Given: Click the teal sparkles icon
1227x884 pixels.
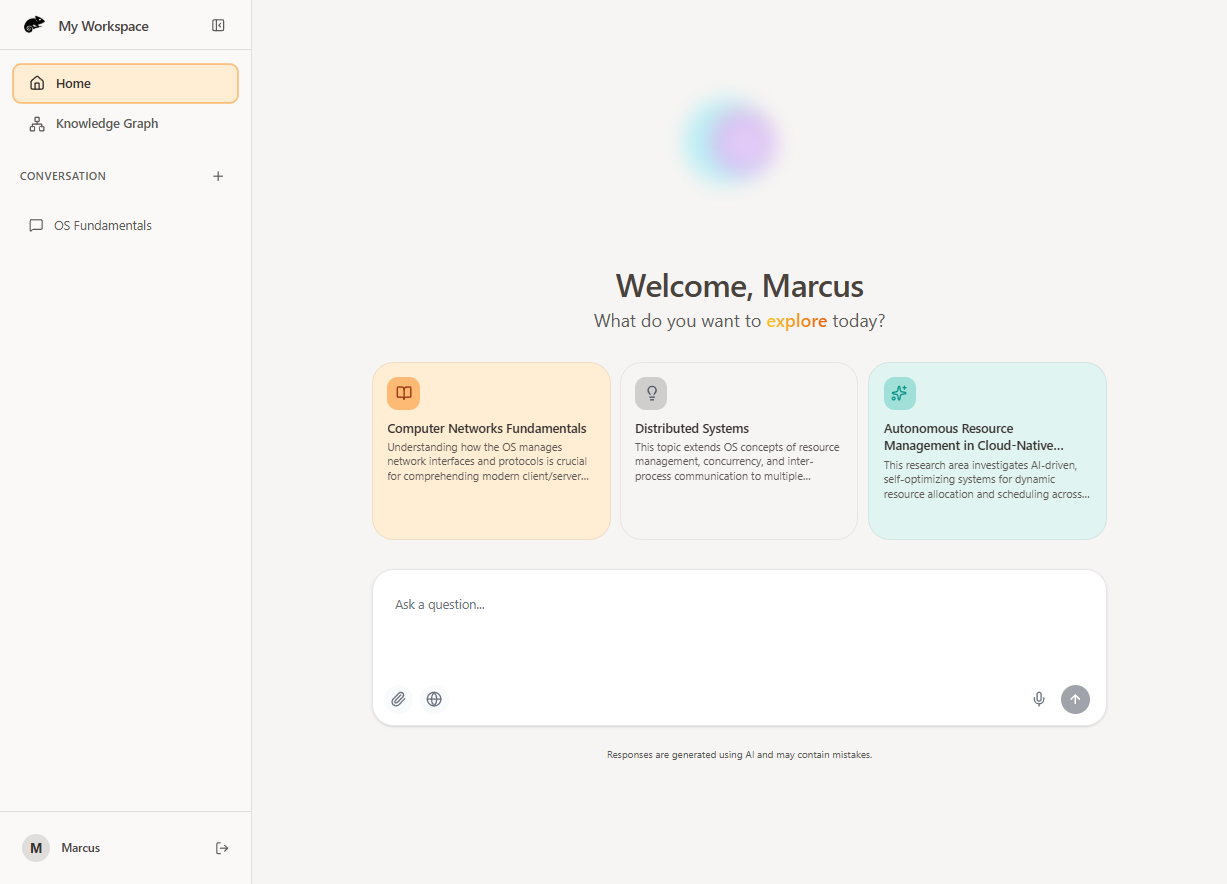Looking at the screenshot, I should point(899,393).
